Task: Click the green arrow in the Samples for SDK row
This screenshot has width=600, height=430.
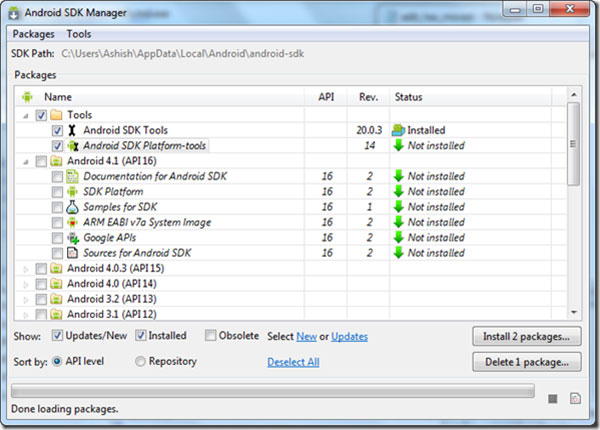Action: coord(399,207)
